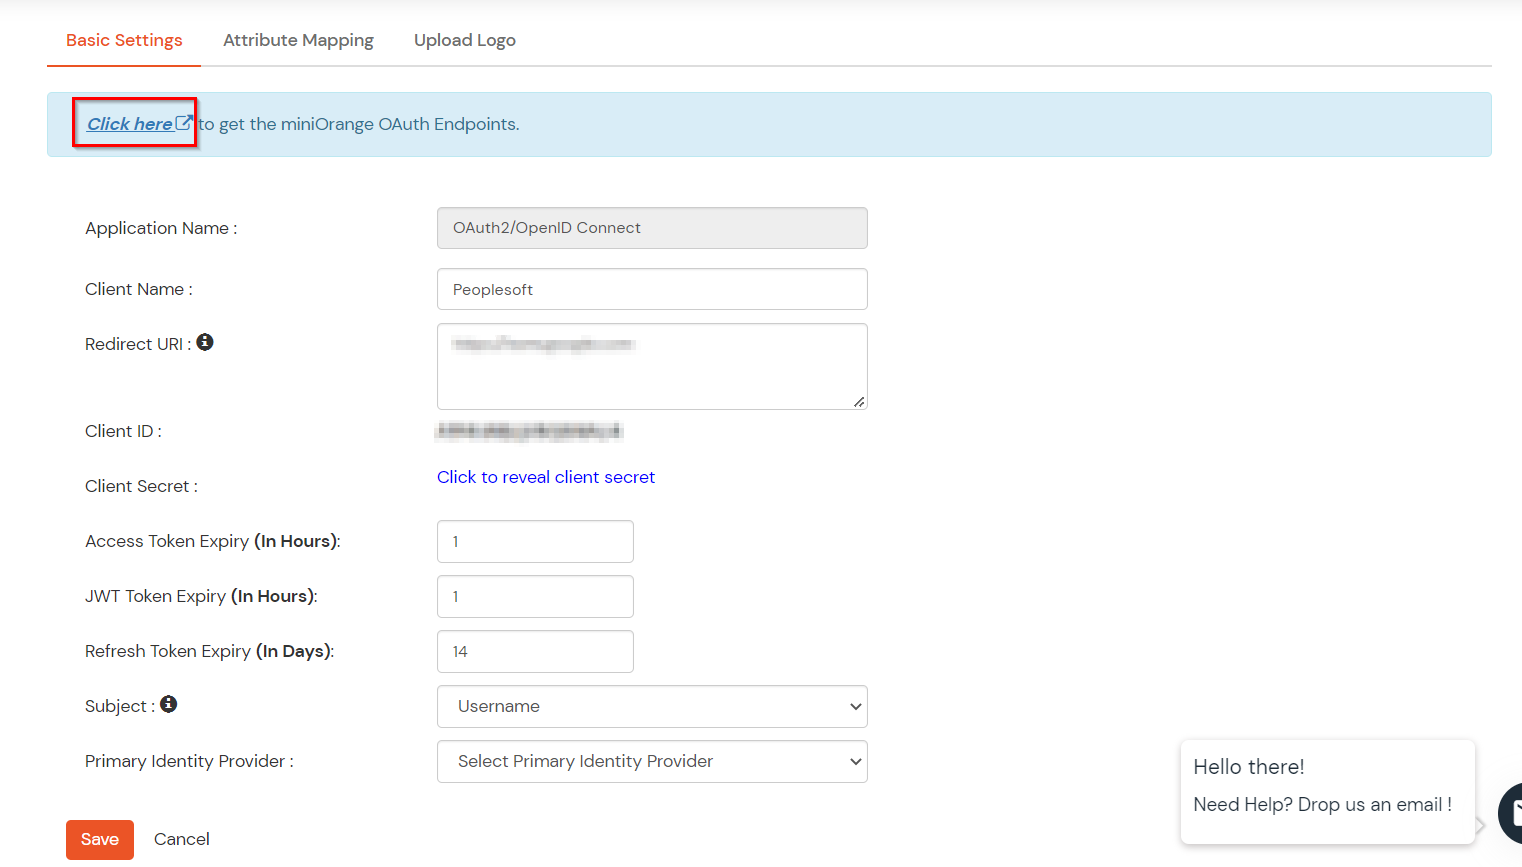Image resolution: width=1522 pixels, height=867 pixels.
Task: Click the info icon next to Subject
Action: [x=169, y=704]
